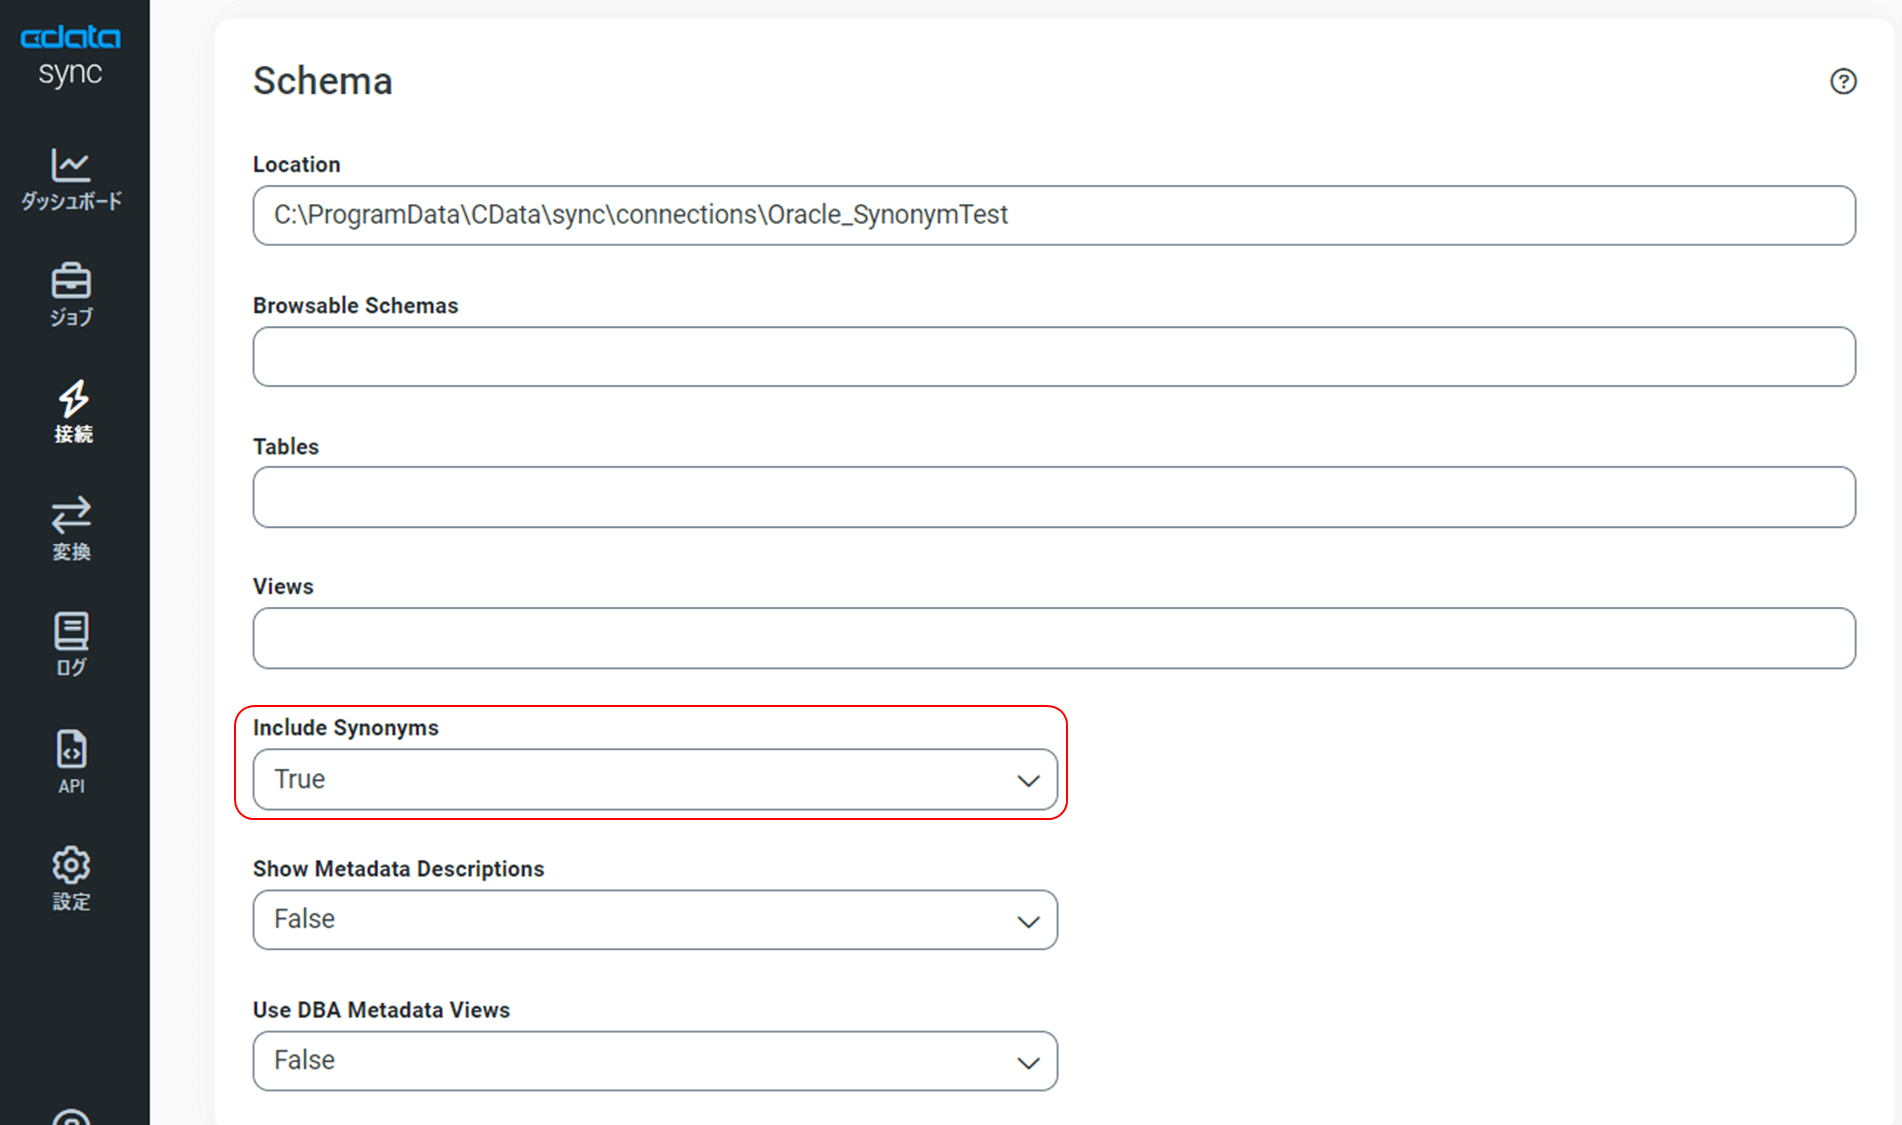This screenshot has height=1125, width=1902.
Task: Click inside the Tables input box
Action: (x=1053, y=497)
